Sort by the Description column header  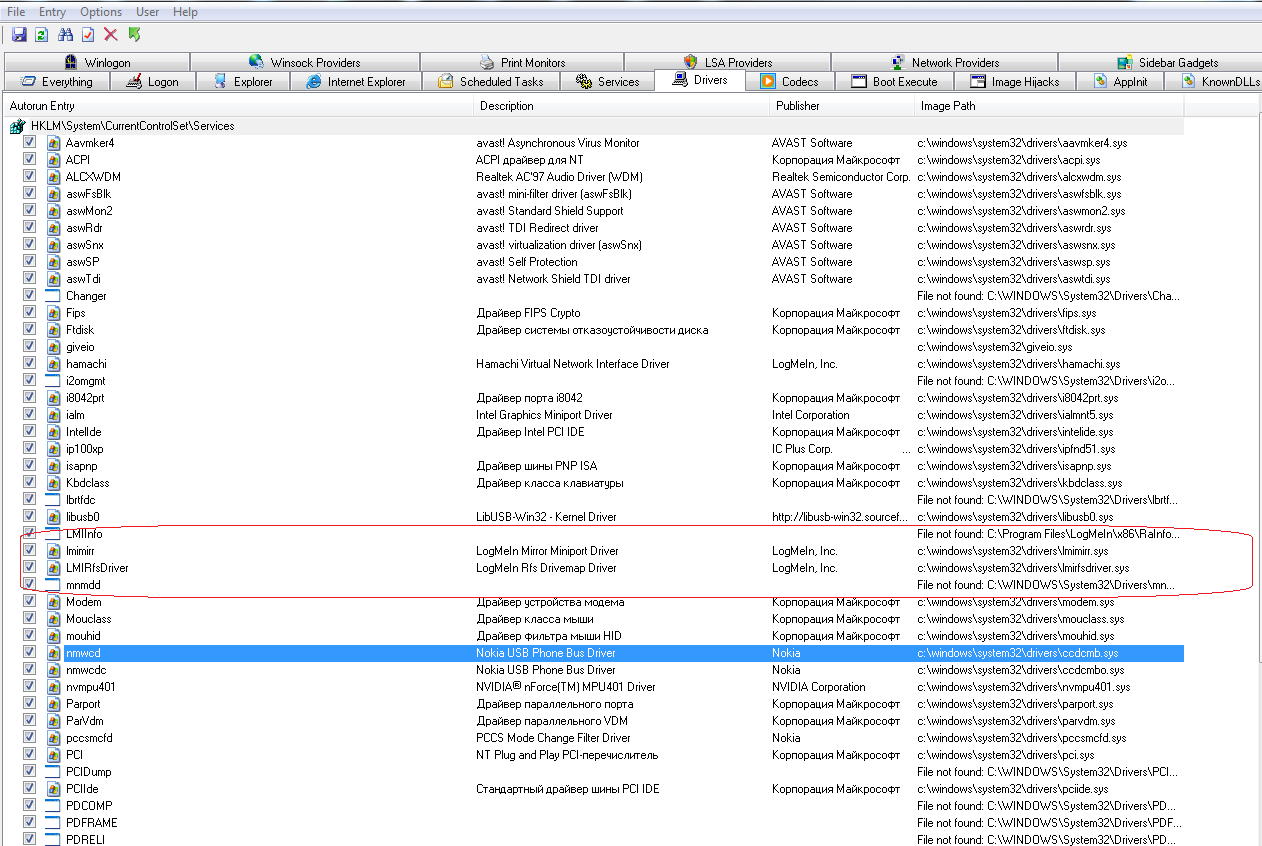(621, 106)
